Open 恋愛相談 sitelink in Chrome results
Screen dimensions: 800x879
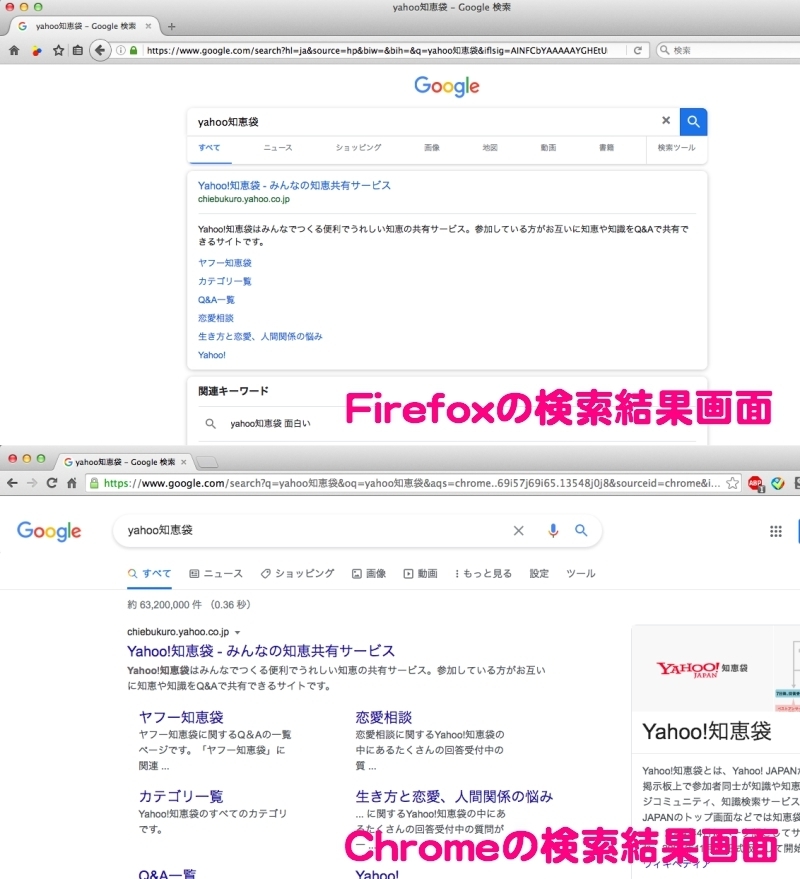click(383, 717)
